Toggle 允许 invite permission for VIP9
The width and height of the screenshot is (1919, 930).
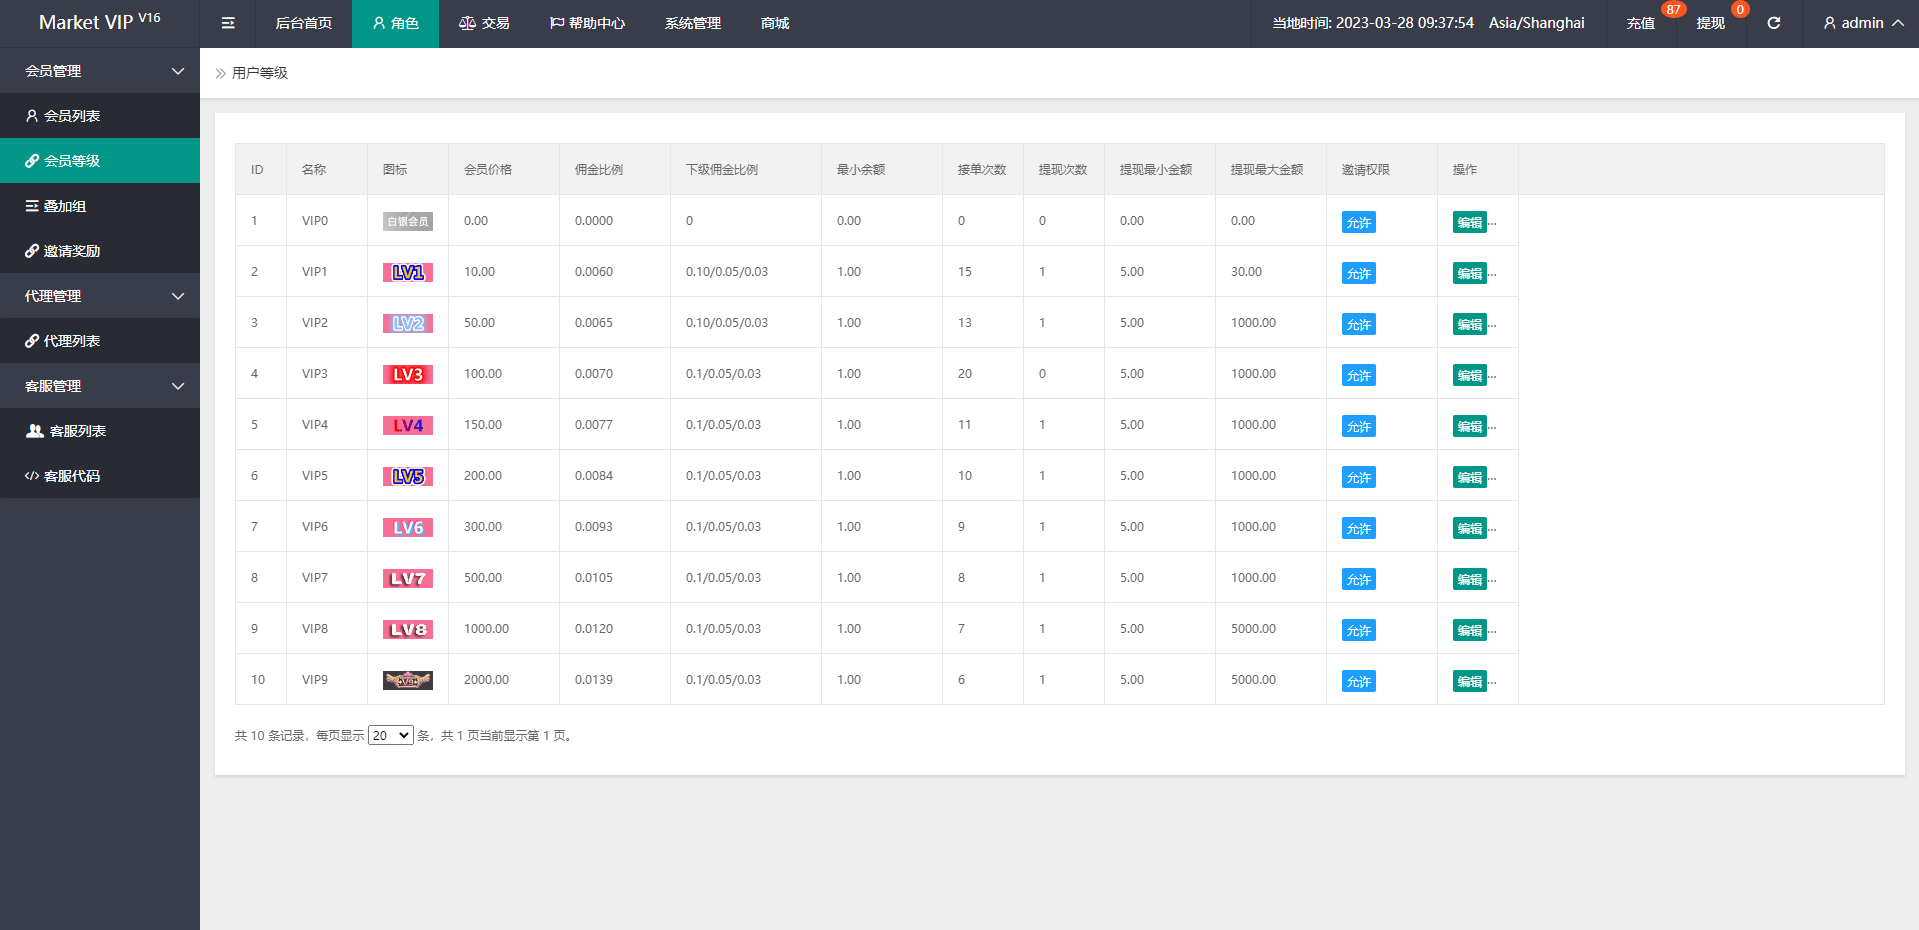1358,681
